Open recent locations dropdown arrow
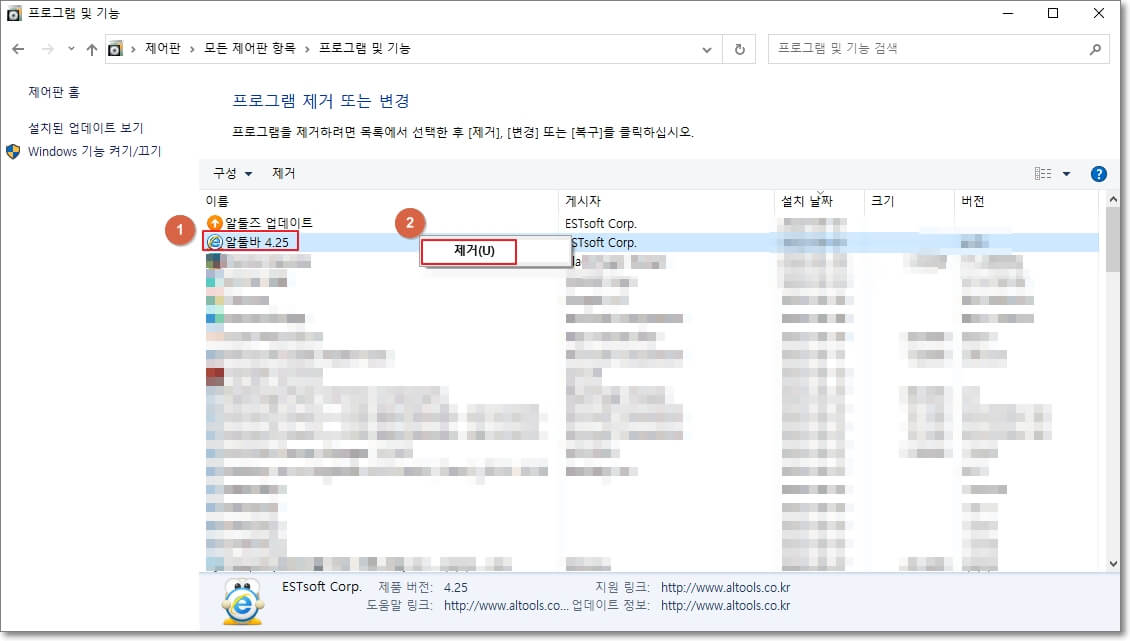Image resolution: width=1130 pixels, height=641 pixels. click(71, 49)
